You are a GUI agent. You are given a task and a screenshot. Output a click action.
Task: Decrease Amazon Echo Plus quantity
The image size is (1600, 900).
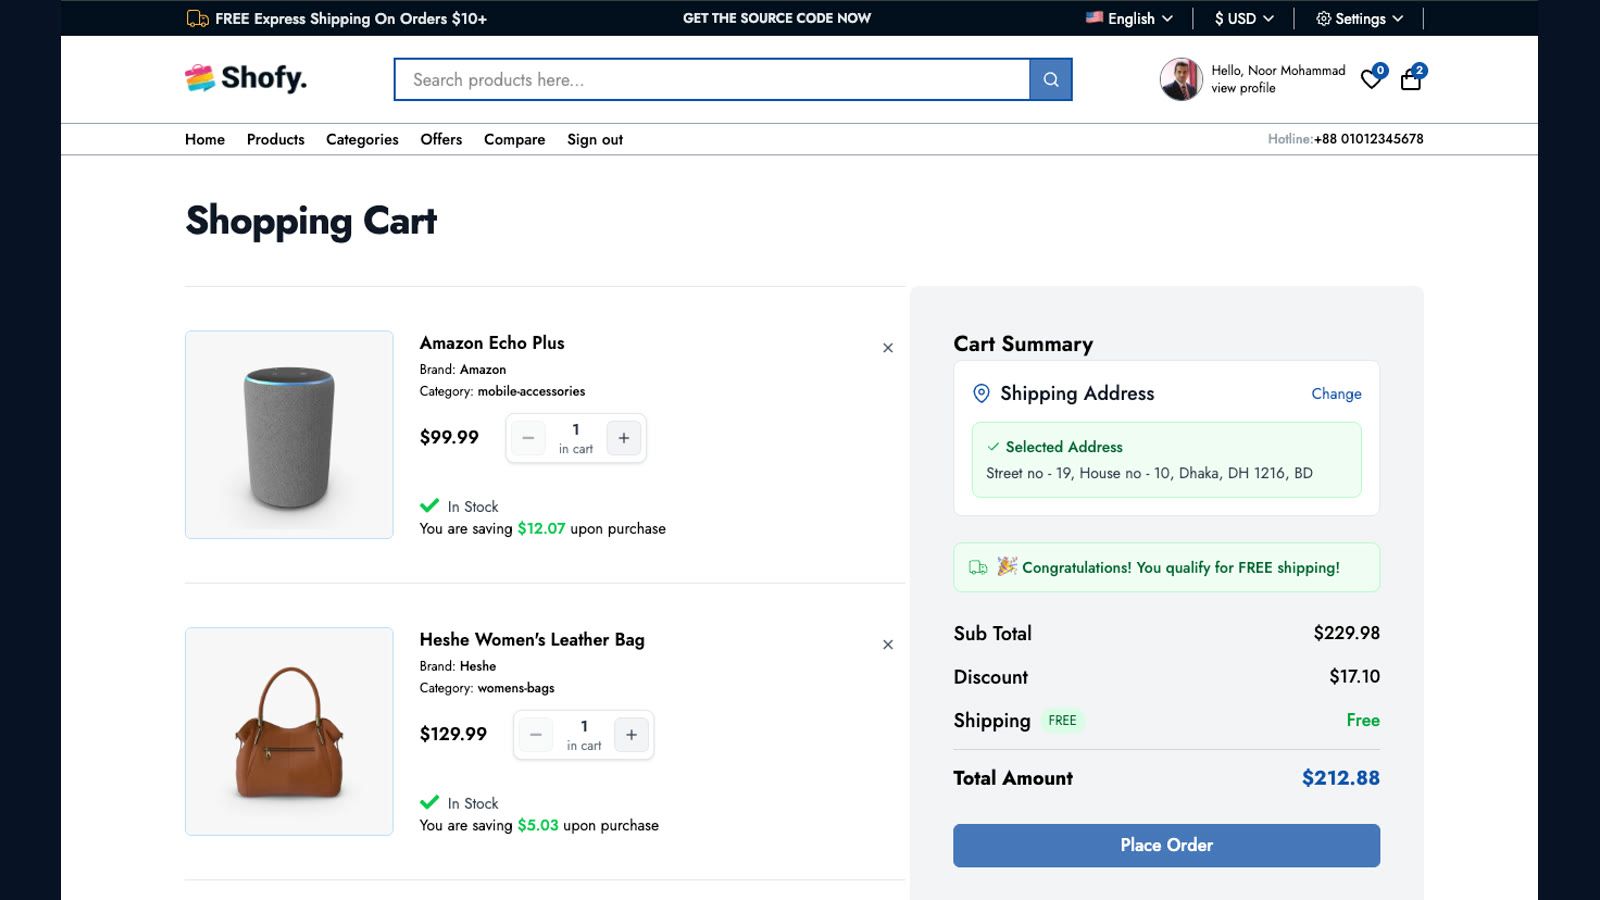point(528,438)
